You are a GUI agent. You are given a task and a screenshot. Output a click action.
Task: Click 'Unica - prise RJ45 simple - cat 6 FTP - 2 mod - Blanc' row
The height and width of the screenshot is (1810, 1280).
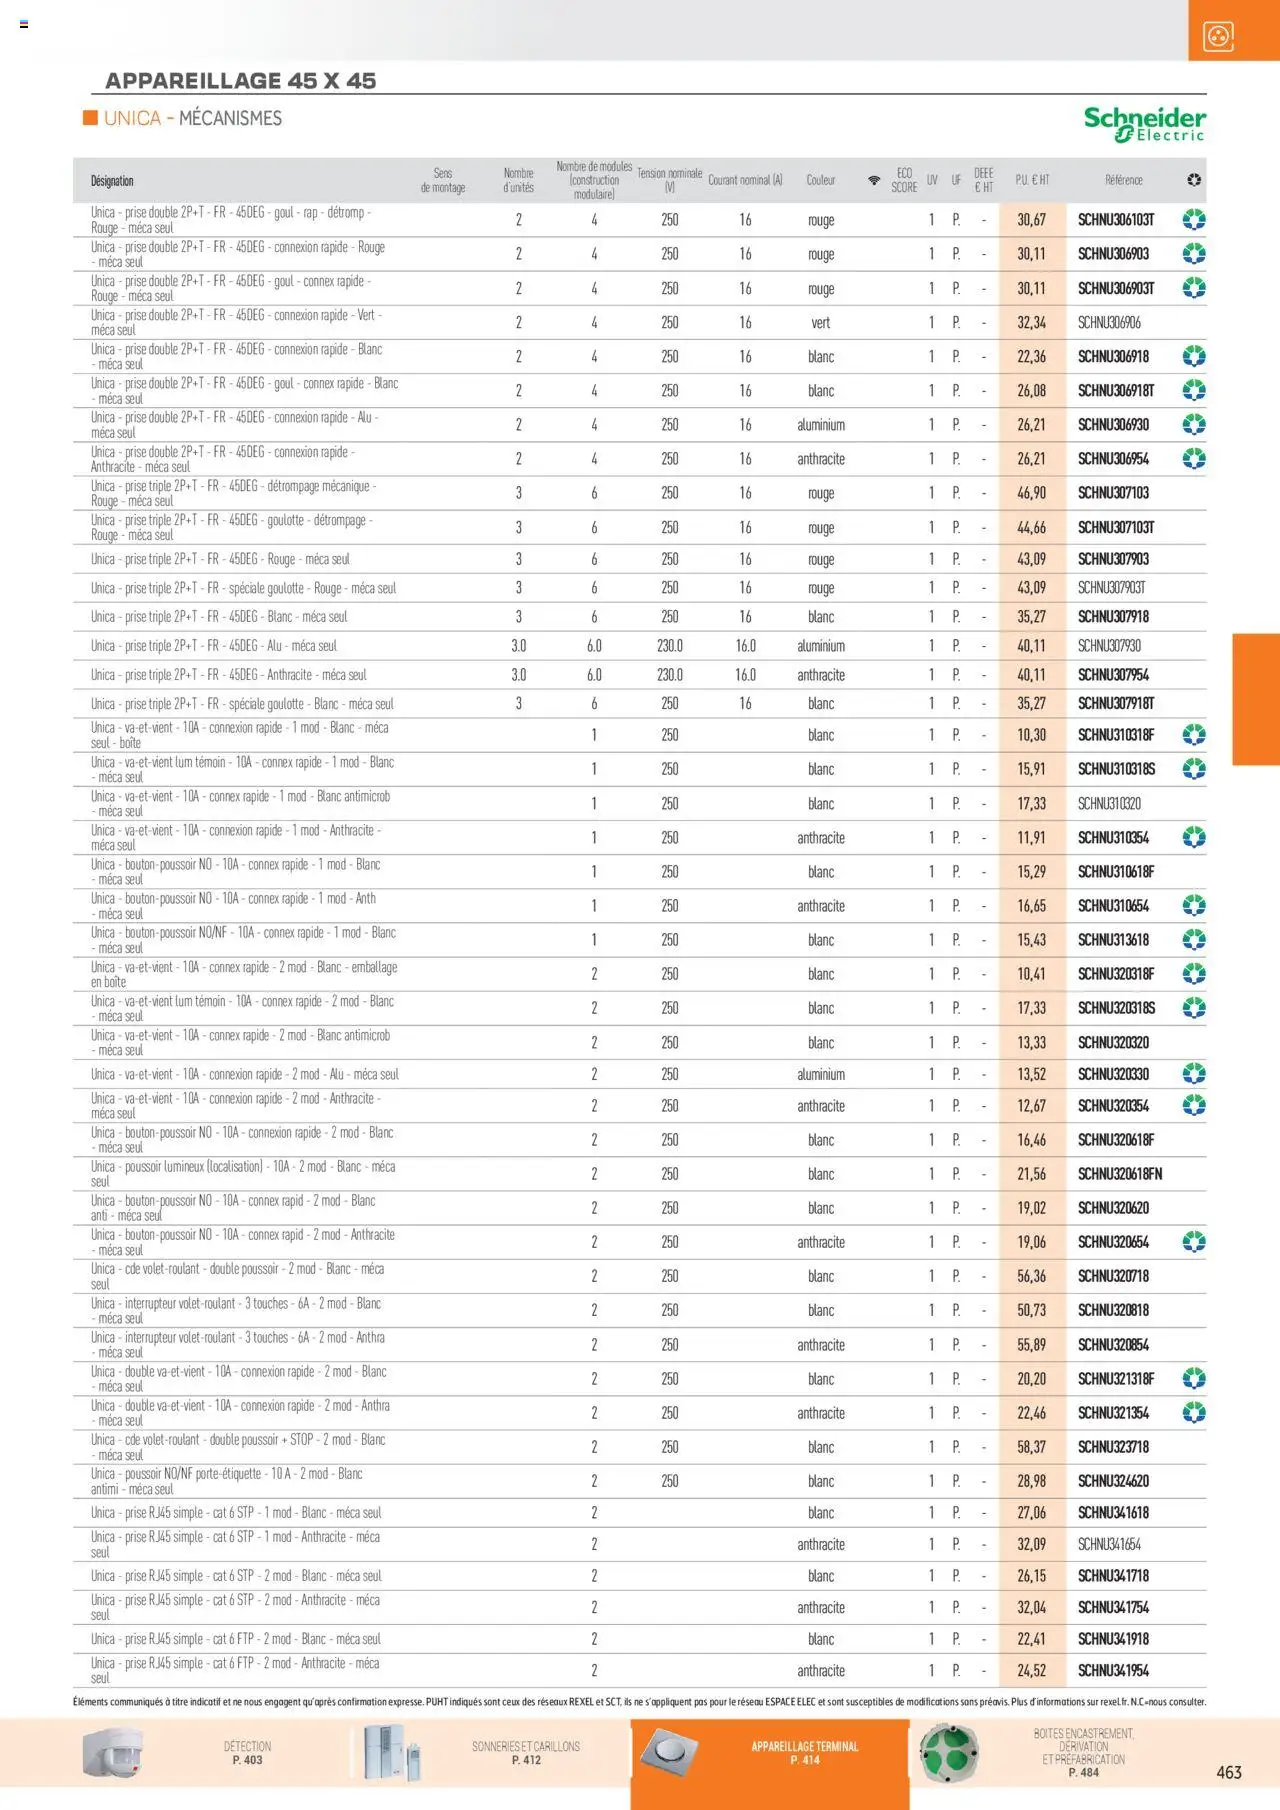pyautogui.click(x=640, y=1639)
